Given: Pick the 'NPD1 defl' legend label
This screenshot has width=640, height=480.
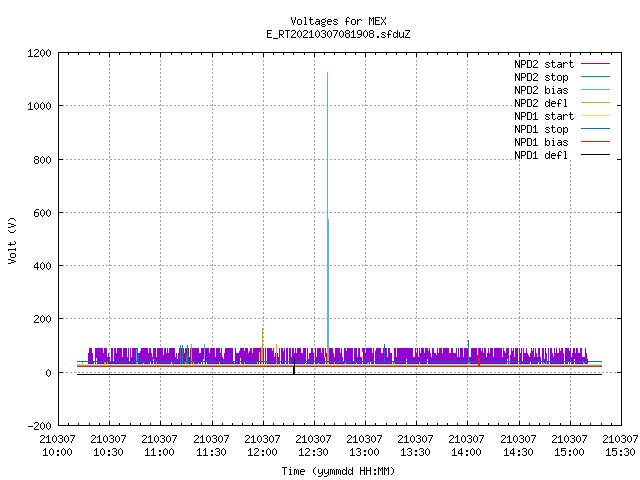Looking at the screenshot, I should (x=541, y=156).
